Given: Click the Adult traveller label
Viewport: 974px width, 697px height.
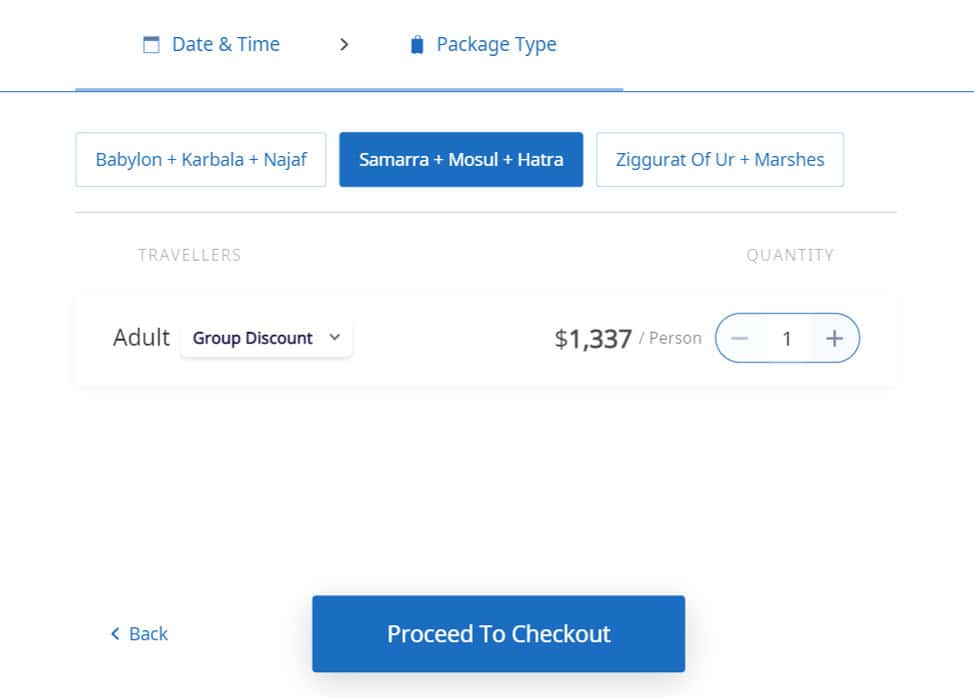Looking at the screenshot, I should 141,338.
